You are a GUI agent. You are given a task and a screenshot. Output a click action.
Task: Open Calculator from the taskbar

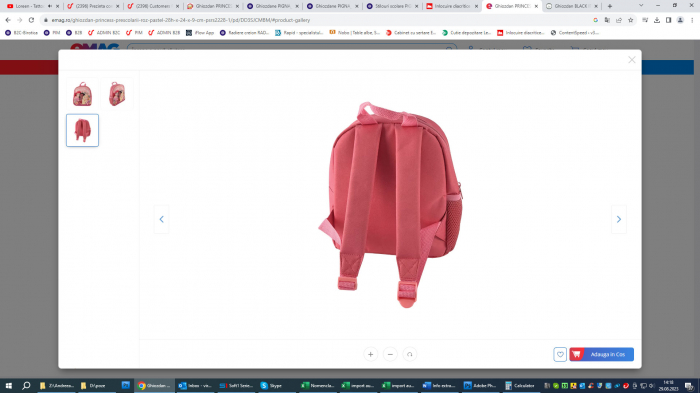520,385
